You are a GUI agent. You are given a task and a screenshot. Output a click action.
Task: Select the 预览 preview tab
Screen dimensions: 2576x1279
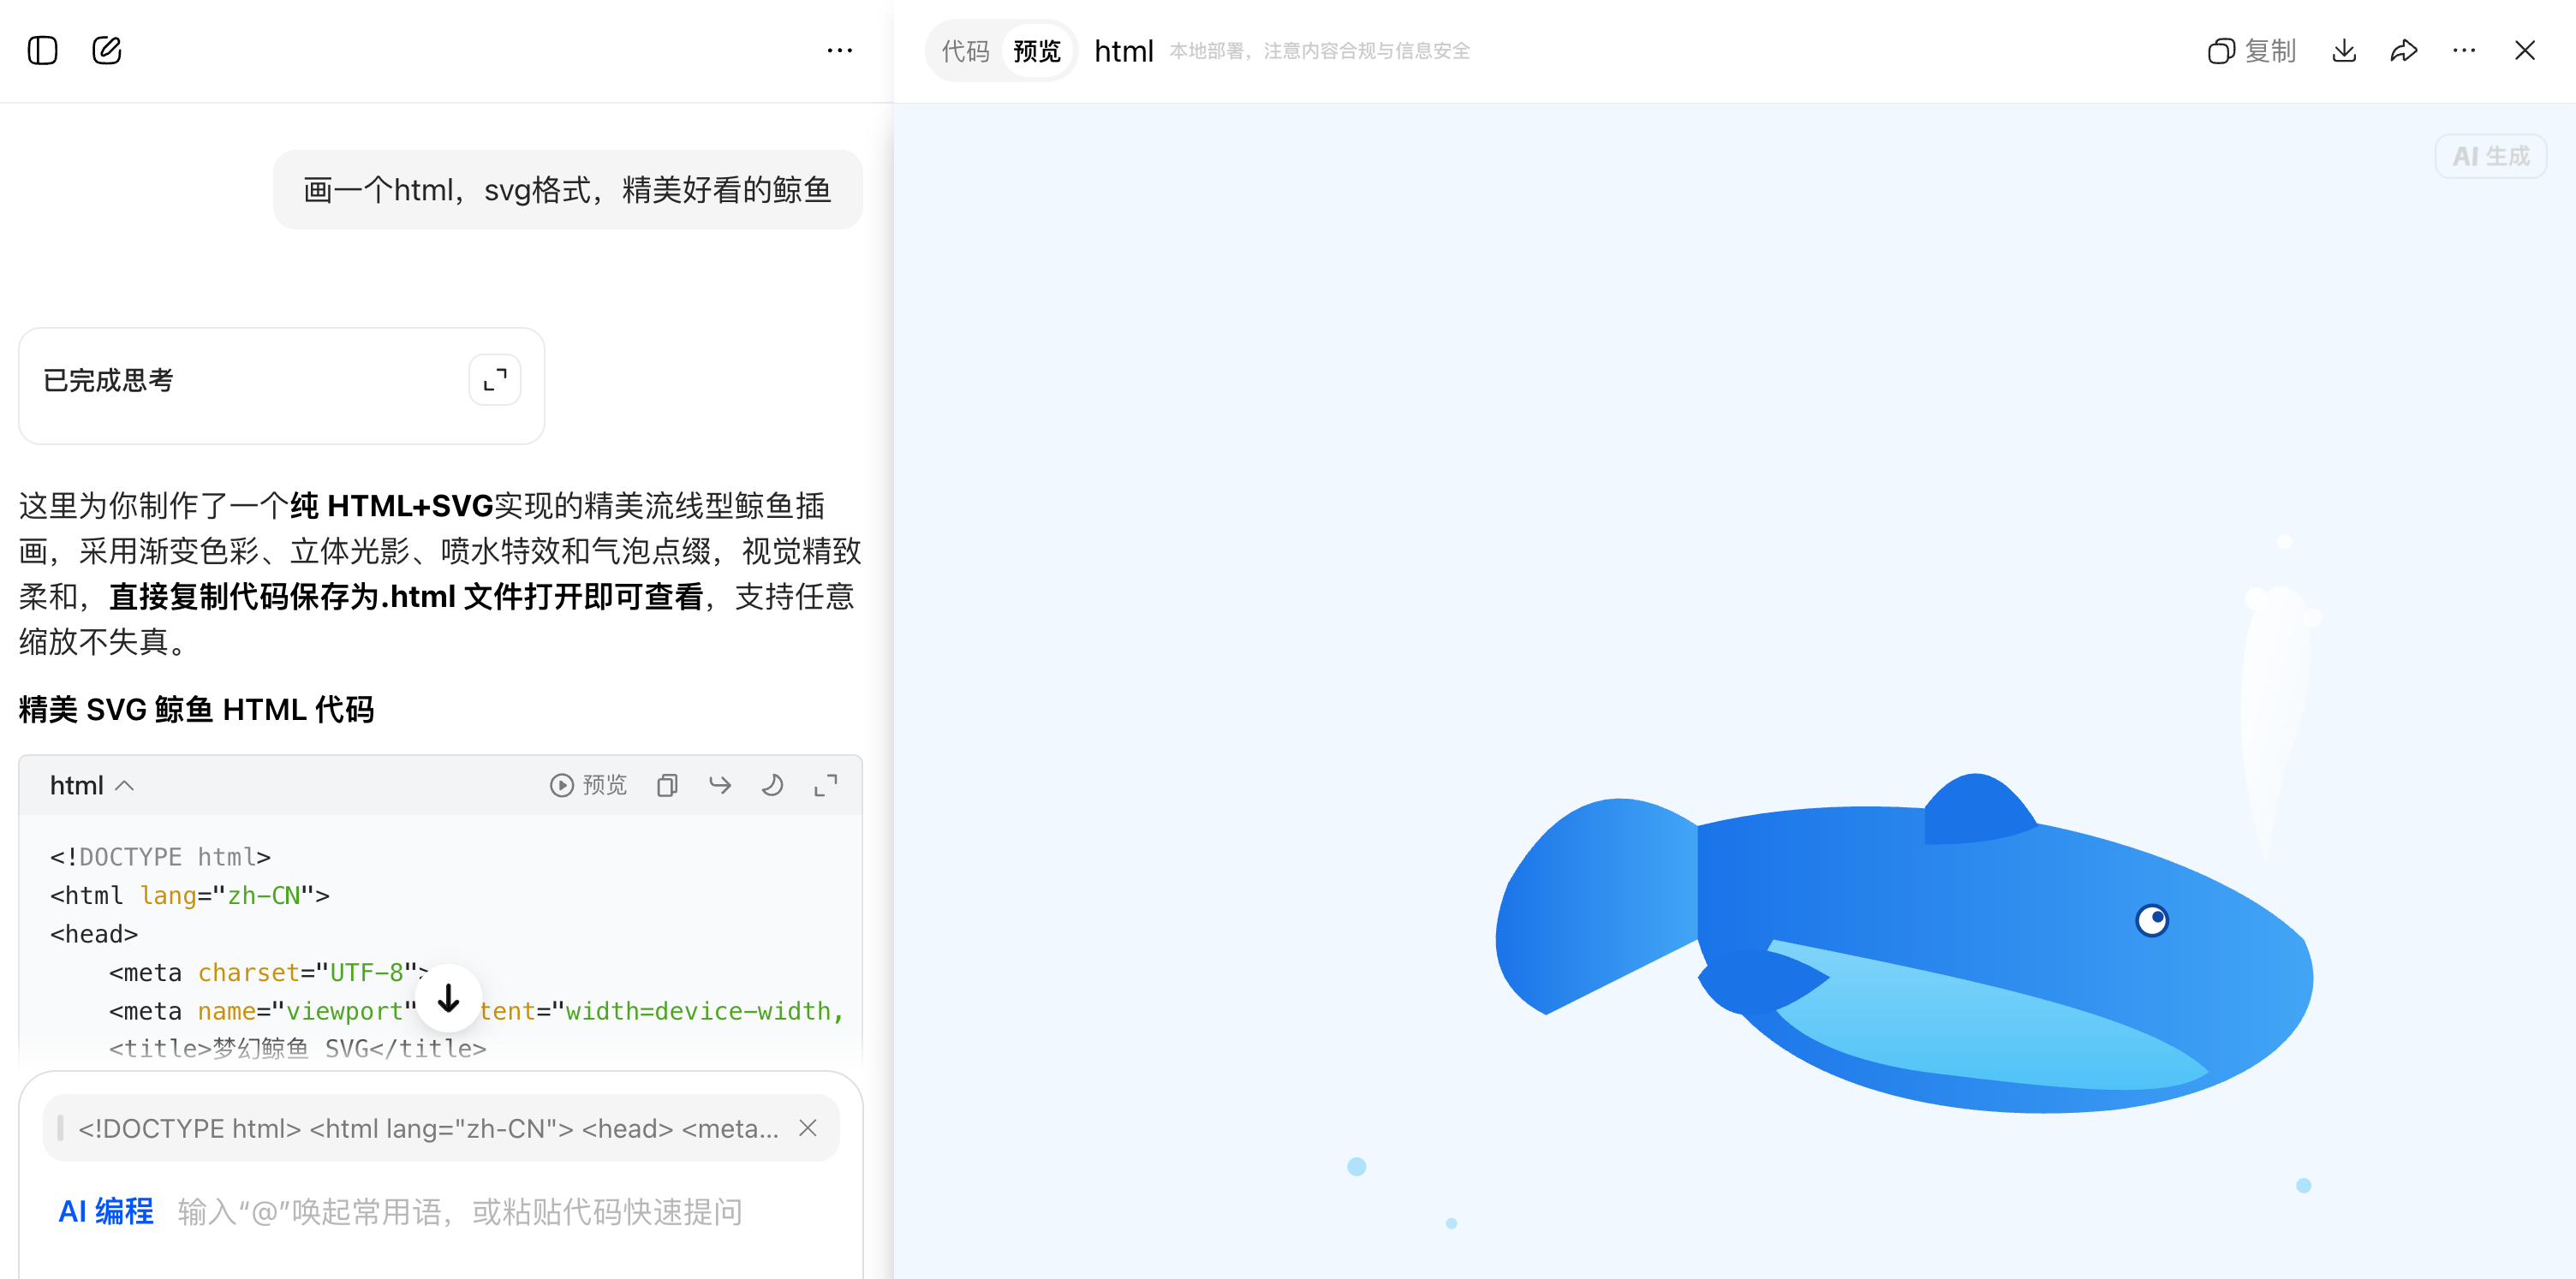(1037, 50)
